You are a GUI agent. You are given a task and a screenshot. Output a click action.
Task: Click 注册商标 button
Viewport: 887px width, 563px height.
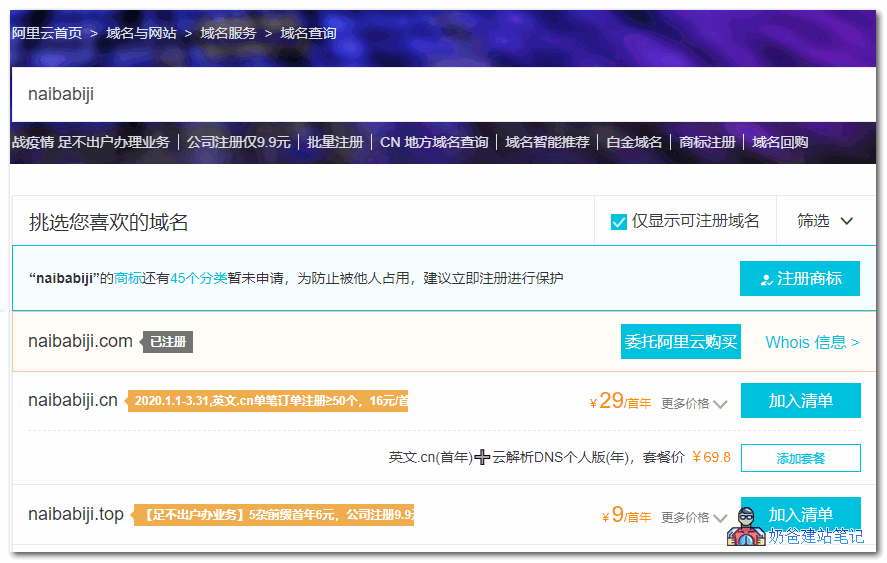coord(799,278)
